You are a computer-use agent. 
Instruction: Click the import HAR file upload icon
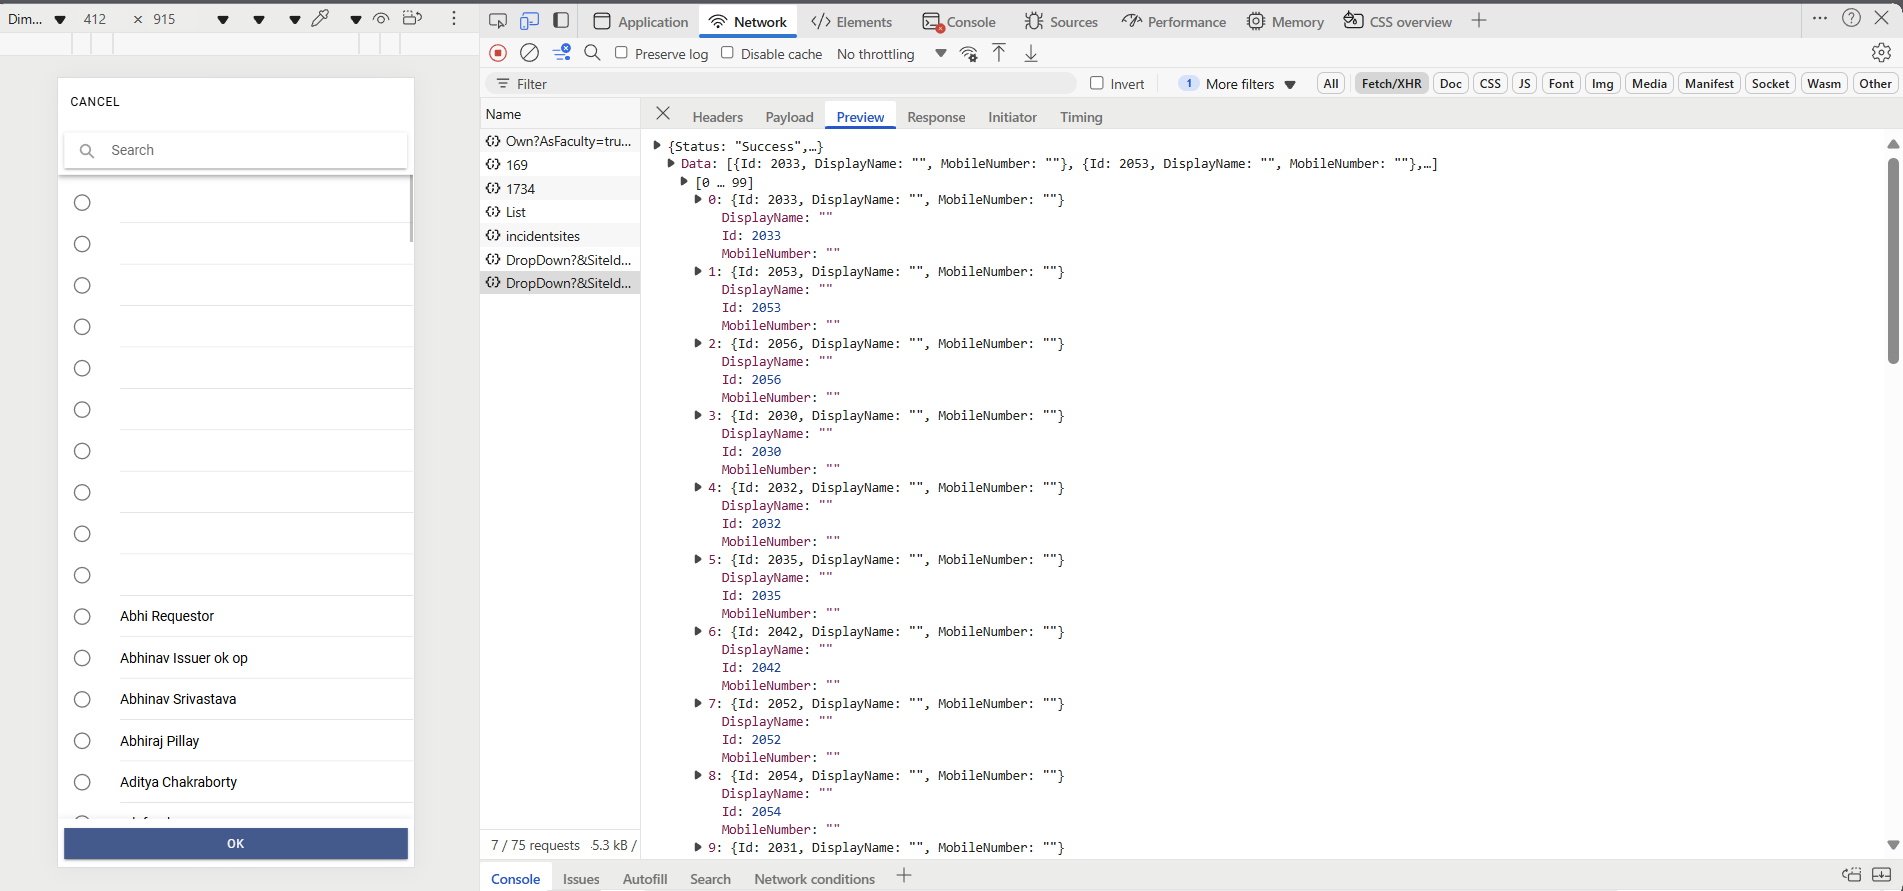click(x=999, y=53)
